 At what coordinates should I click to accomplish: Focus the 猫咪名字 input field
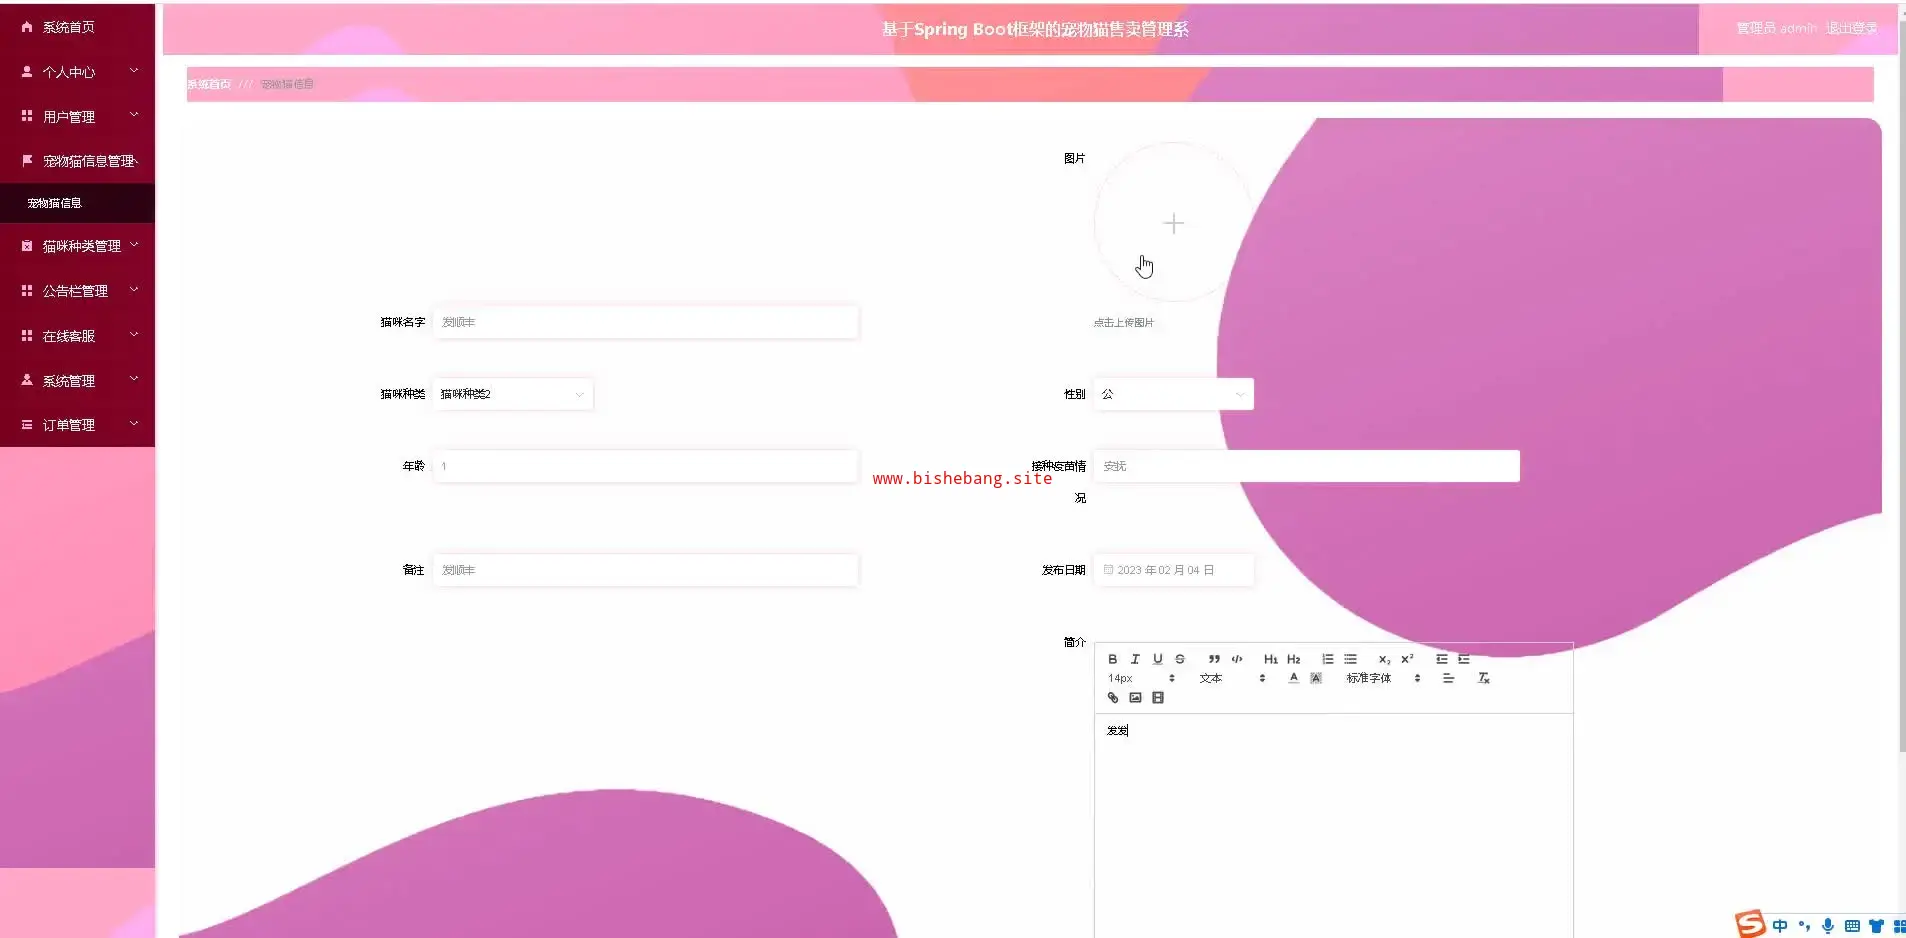pos(645,322)
